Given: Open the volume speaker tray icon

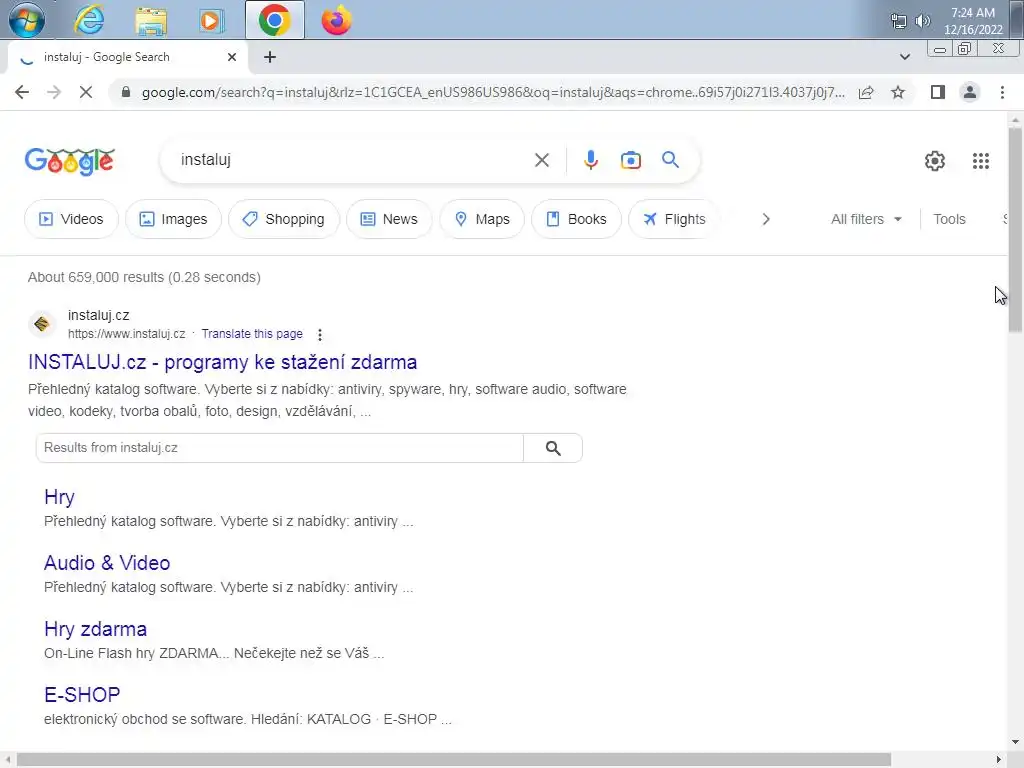Looking at the screenshot, I should 922,21.
